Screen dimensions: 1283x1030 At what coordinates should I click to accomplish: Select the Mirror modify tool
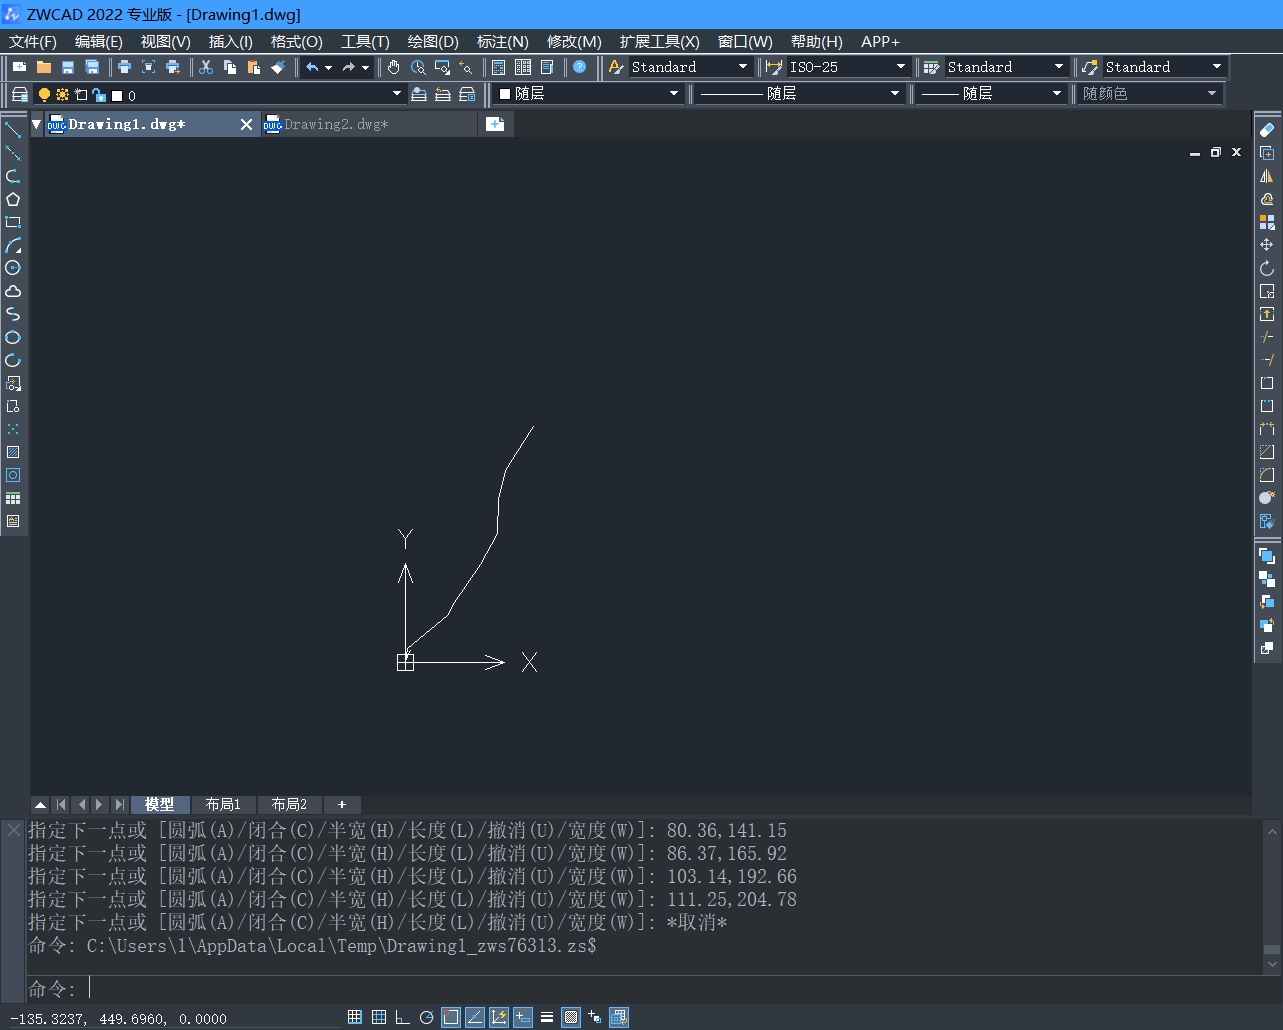pyautogui.click(x=1267, y=176)
